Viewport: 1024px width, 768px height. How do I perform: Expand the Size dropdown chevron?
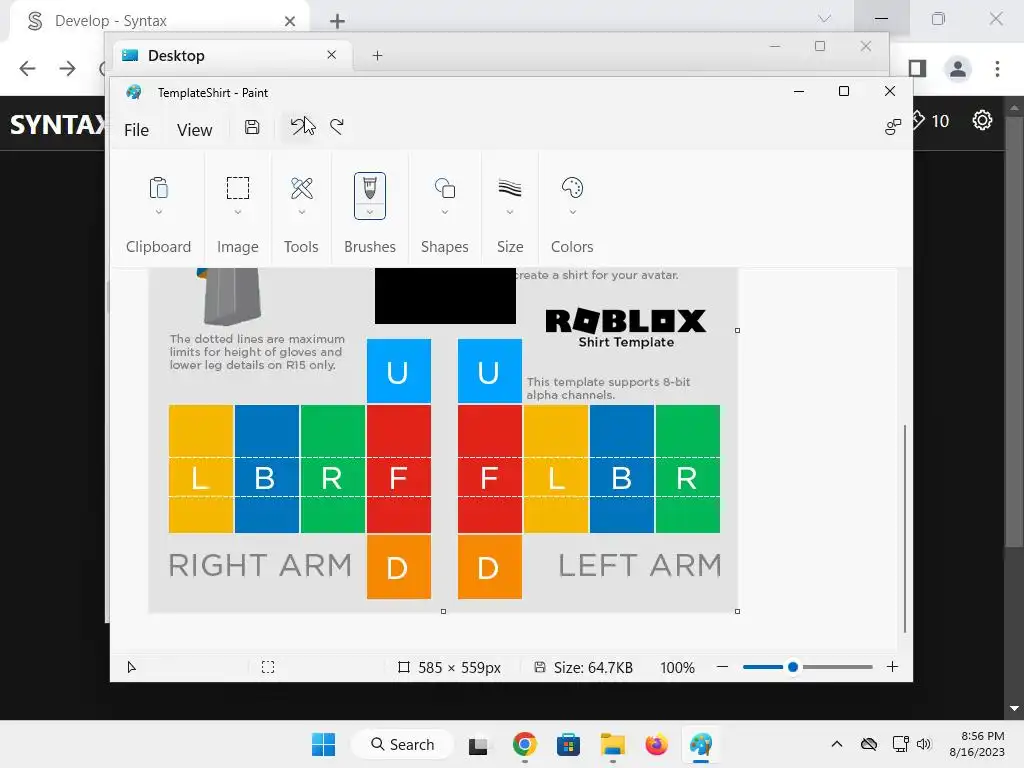510,212
